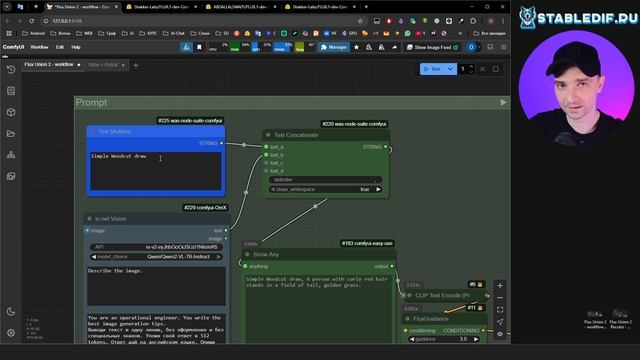Open the Run options dropdown arrow
The image size is (640, 360).
coord(451,69)
